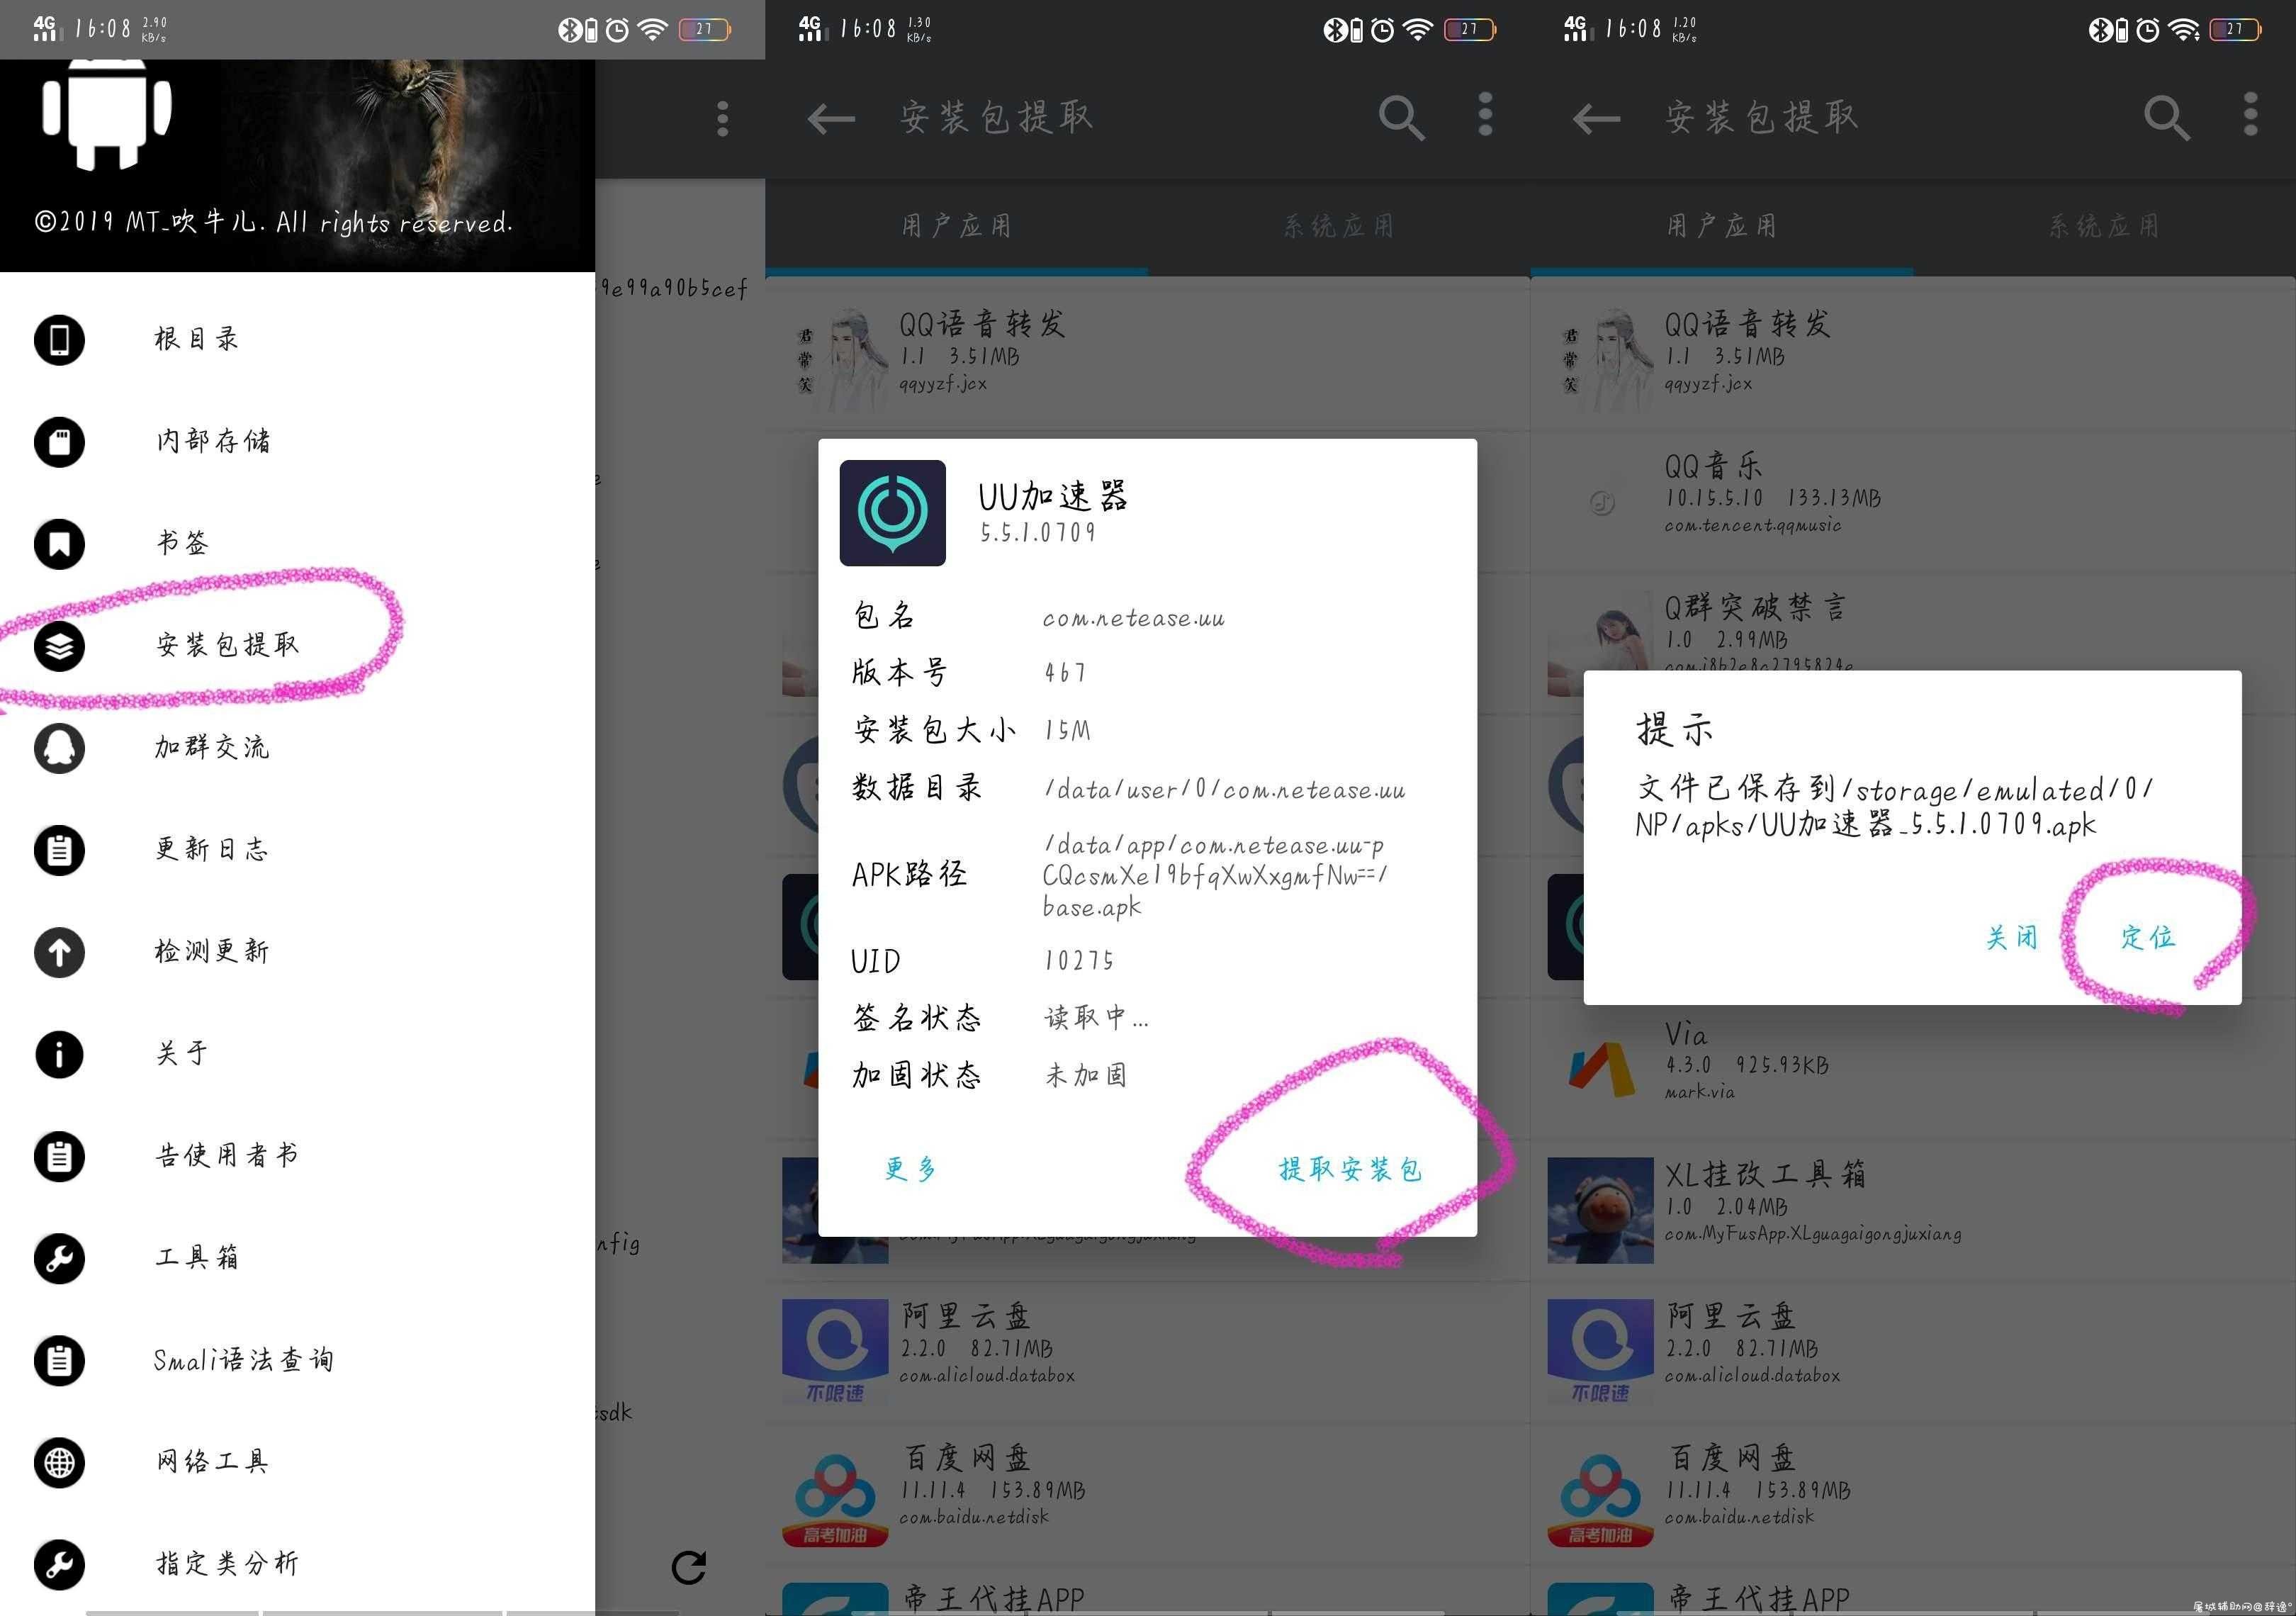Open overflow menu in middle 安装包提取 screen
The width and height of the screenshot is (2296, 1616).
pyautogui.click(x=1485, y=115)
